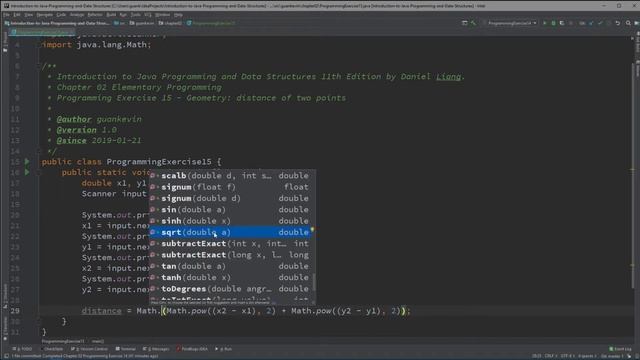Click the lightbulb quick-doc icon on sqrt row

click(x=312, y=229)
